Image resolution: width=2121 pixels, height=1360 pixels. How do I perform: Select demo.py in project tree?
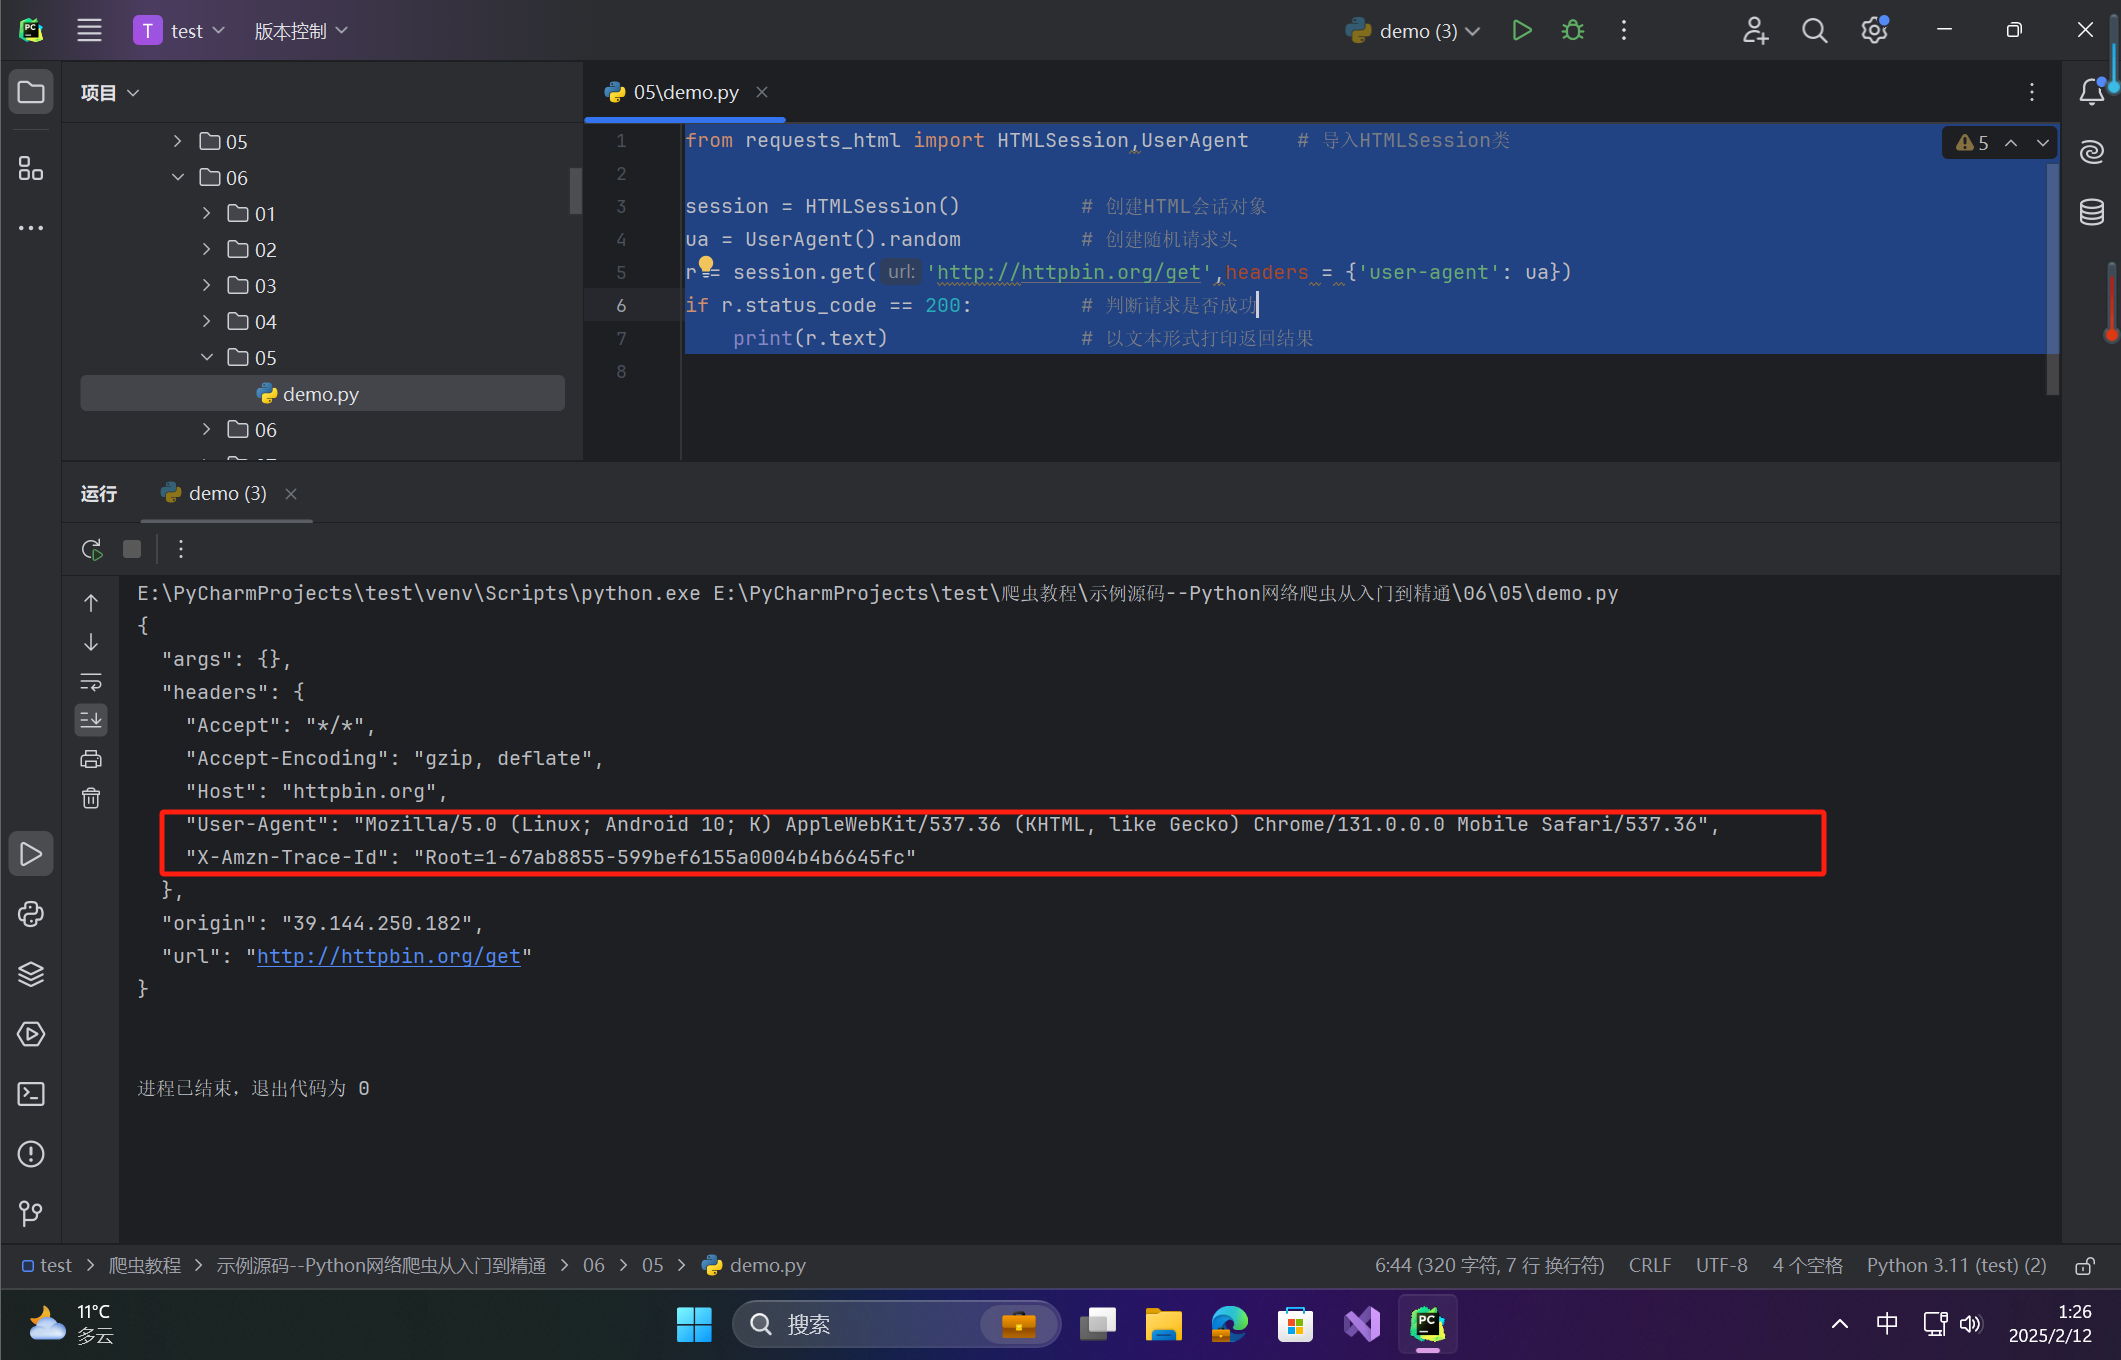322,394
